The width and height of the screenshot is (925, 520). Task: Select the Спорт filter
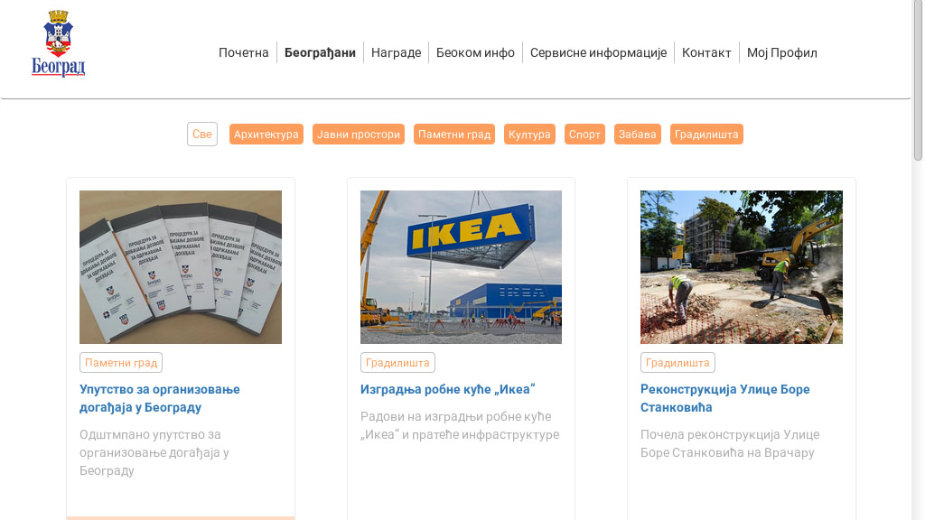click(x=584, y=134)
